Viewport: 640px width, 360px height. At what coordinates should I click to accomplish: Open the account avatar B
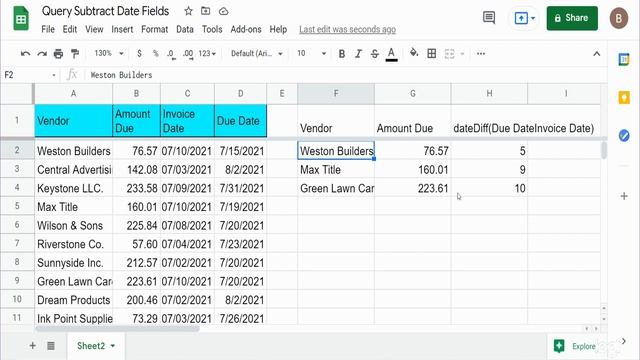coord(619,18)
